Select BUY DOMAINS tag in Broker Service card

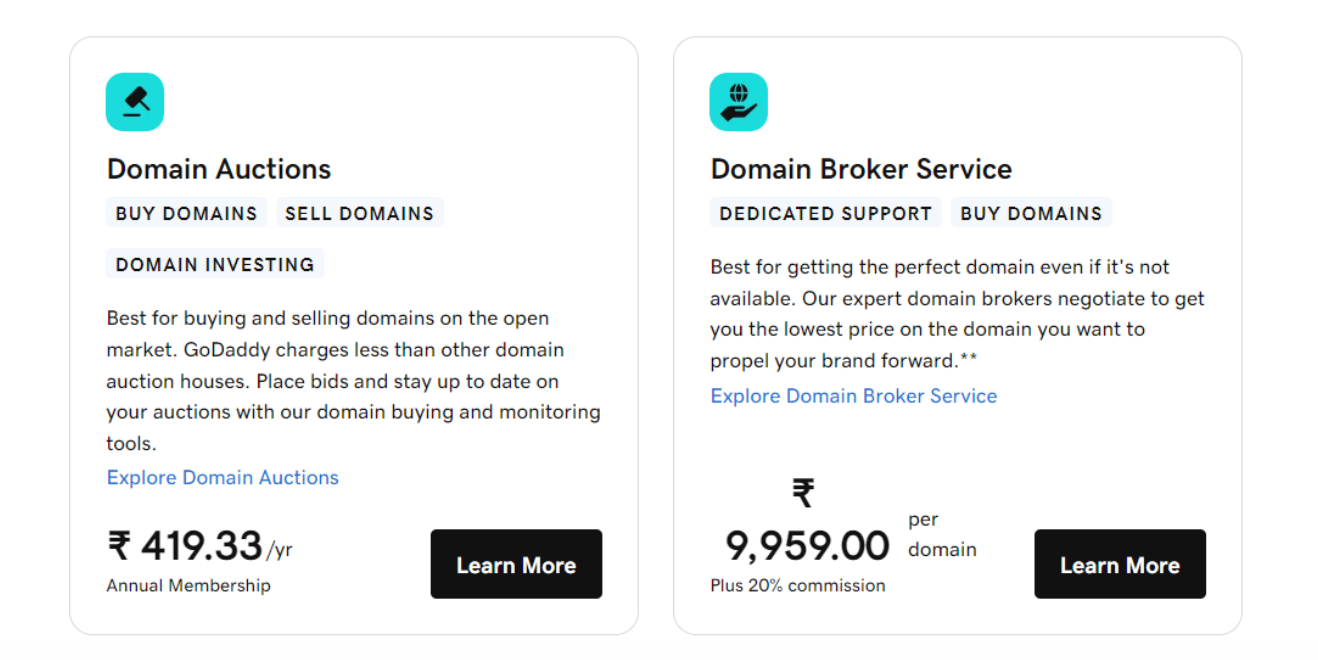1031,213
